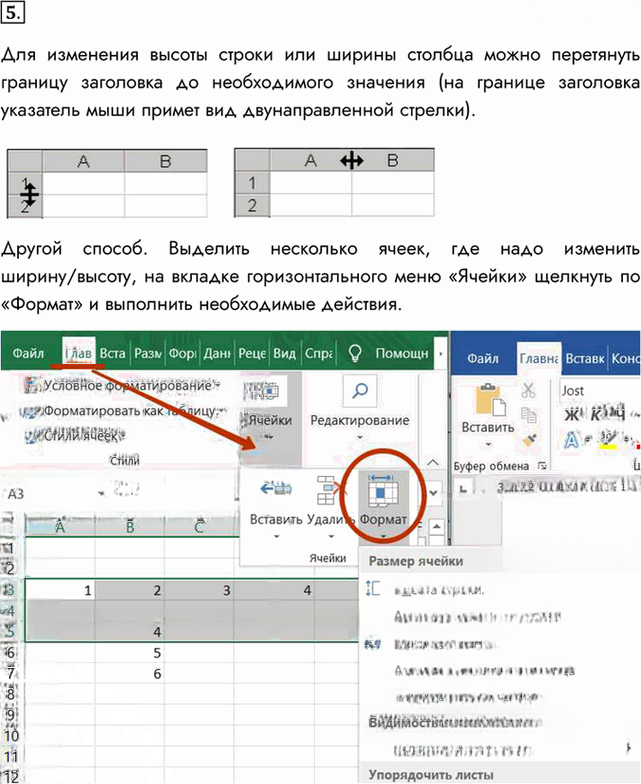Toggle underline Ч in Word
The width and height of the screenshot is (641, 784).
click(x=618, y=414)
